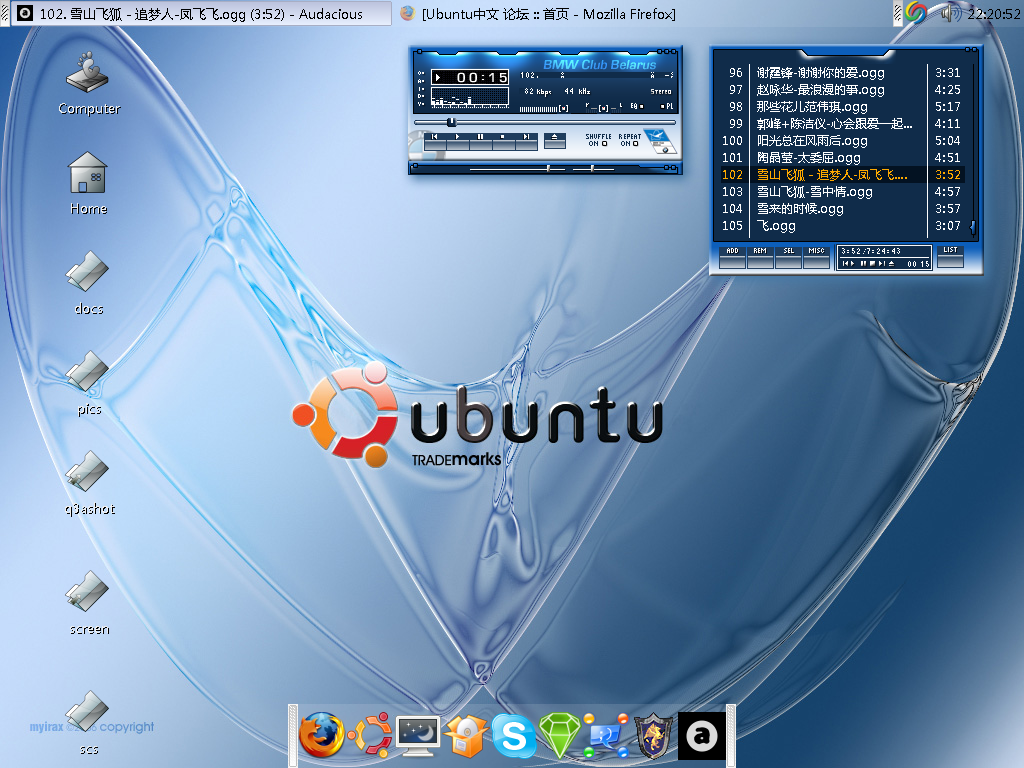Select playlist track 100 阳光总在风雨后.ogg
The width and height of the screenshot is (1024, 768).
coord(841,140)
